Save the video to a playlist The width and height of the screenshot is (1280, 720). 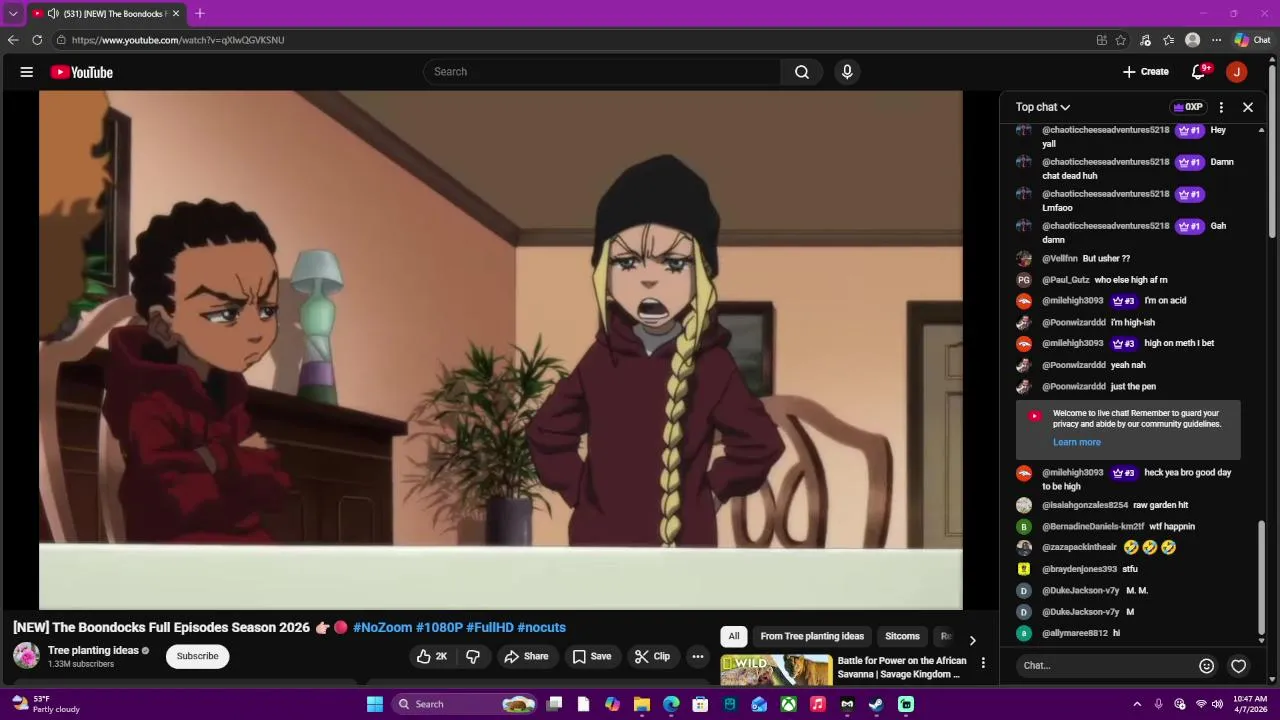(x=591, y=657)
